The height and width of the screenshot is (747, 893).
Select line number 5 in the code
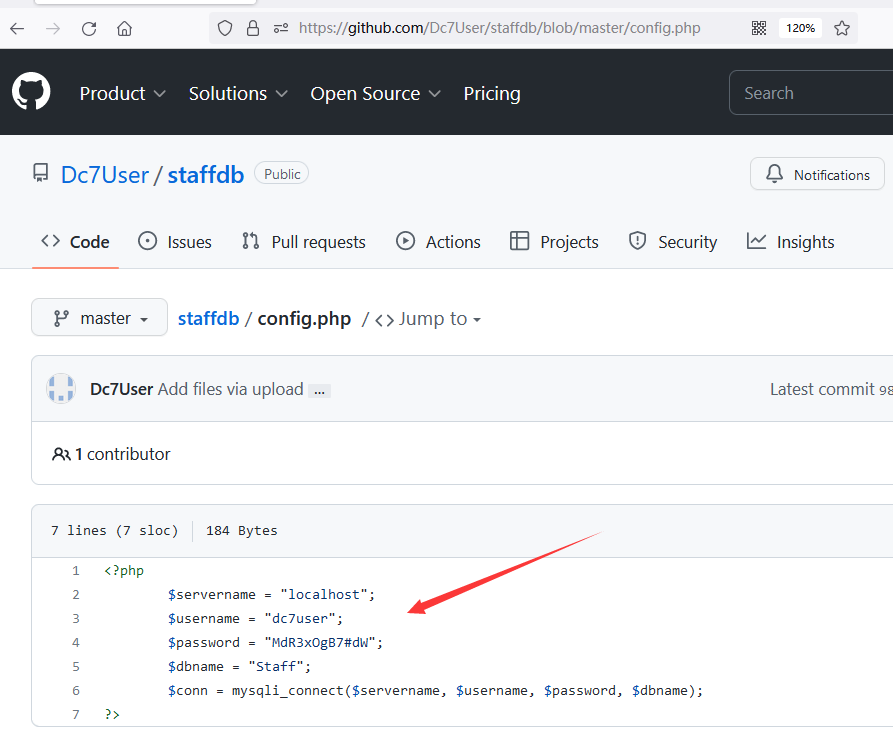(x=75, y=666)
